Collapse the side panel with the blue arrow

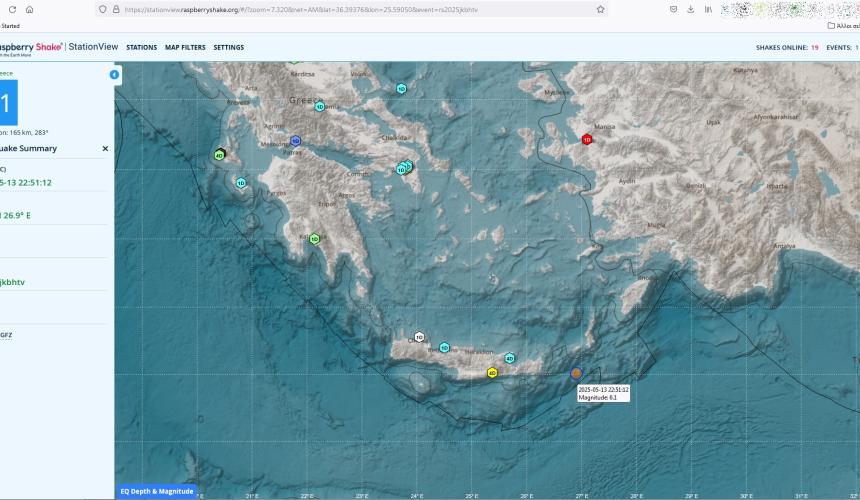click(114, 75)
